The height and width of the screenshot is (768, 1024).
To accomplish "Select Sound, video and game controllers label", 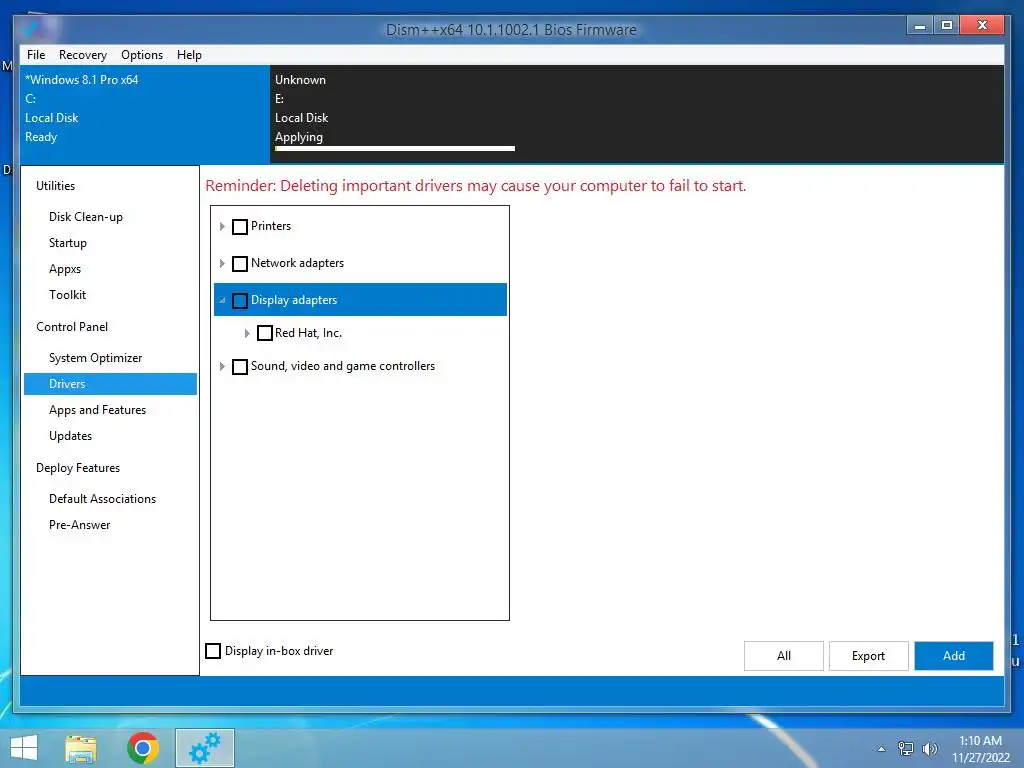I will pos(343,366).
